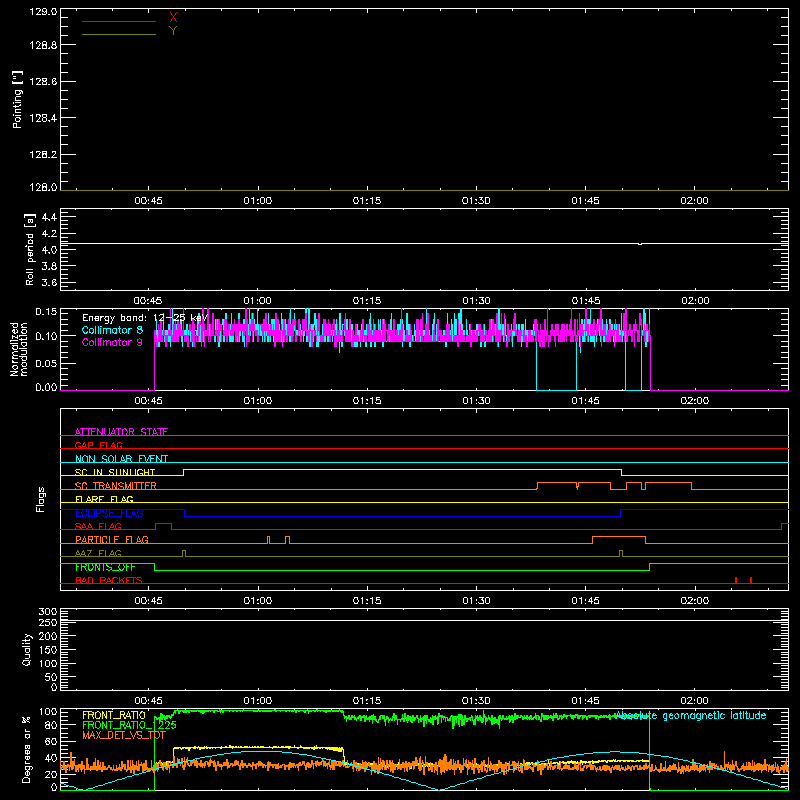Select the Quality axis title
The height and width of the screenshot is (800, 800).
[27, 649]
